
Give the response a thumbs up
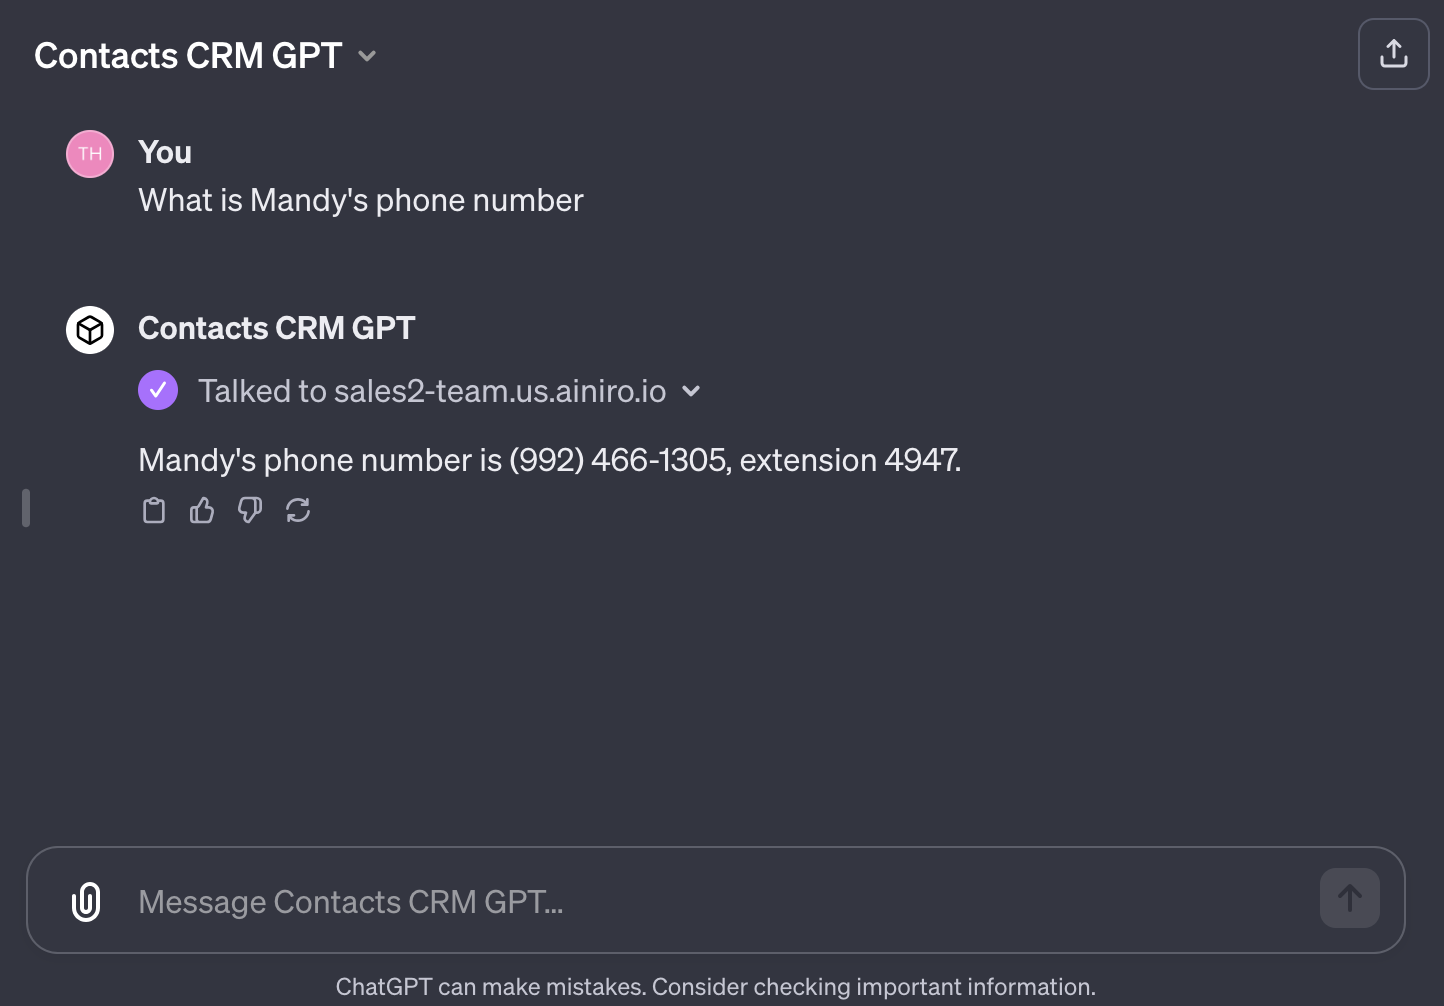coord(201,510)
